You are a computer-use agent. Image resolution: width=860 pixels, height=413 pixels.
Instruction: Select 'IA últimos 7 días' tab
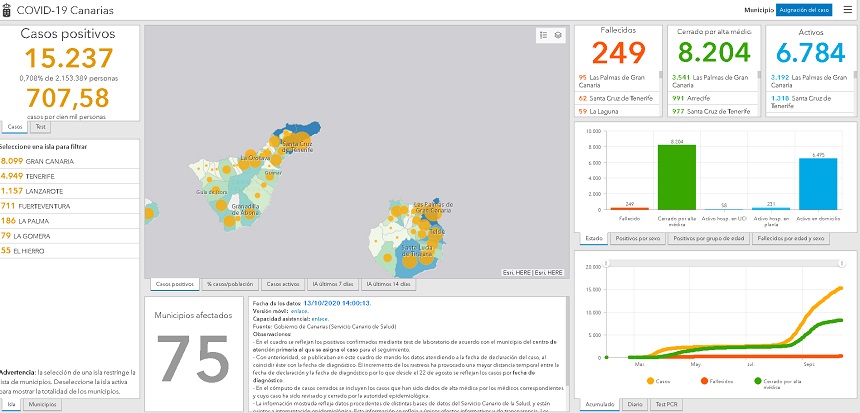(x=331, y=285)
